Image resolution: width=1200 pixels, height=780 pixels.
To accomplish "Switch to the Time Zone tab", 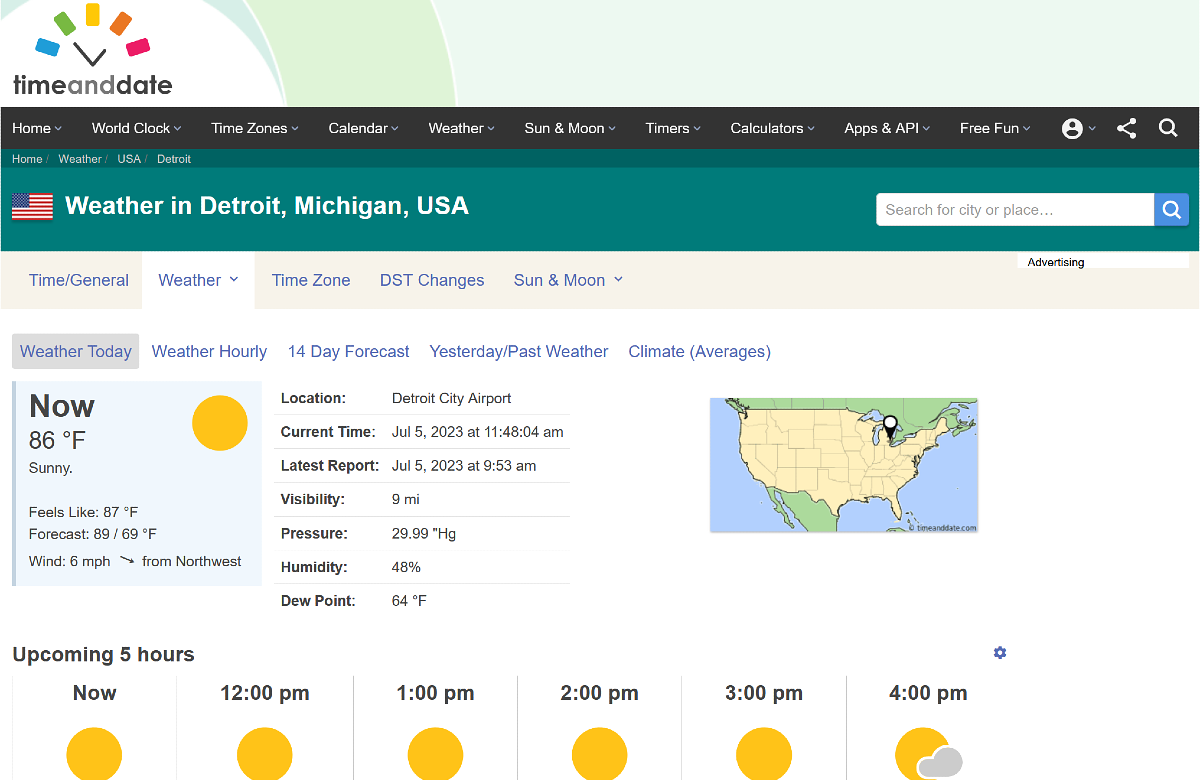I will click(310, 280).
